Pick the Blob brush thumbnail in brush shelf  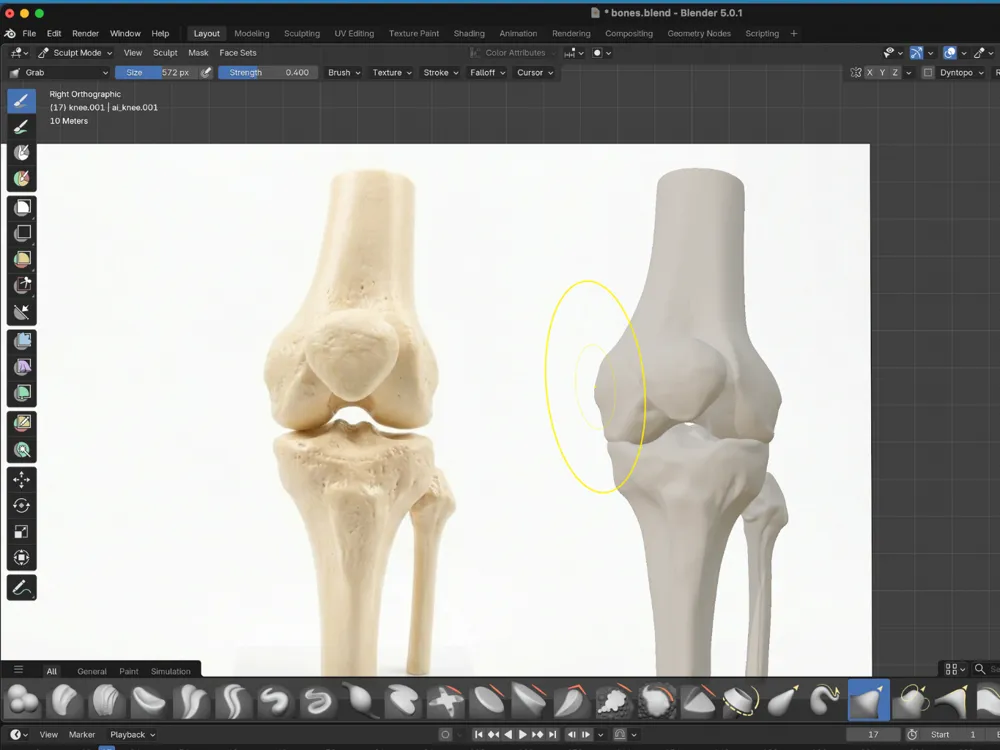[22, 700]
